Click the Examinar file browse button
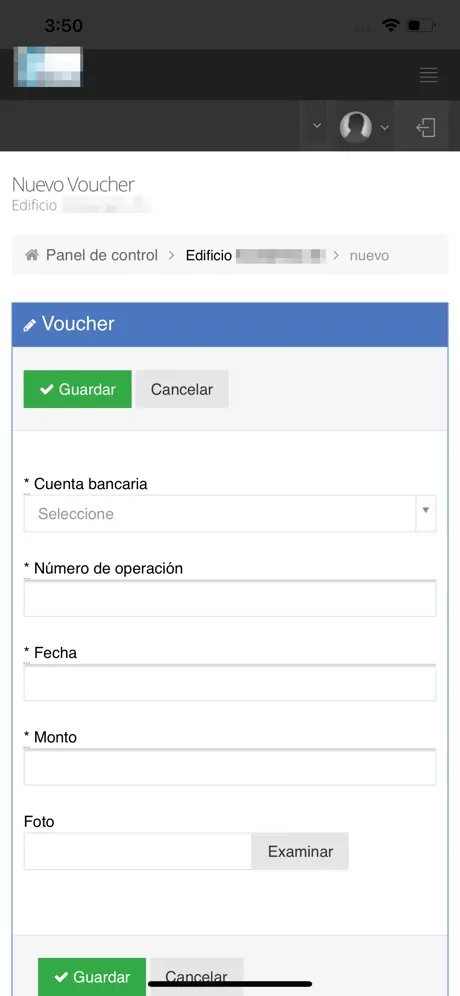 (300, 851)
